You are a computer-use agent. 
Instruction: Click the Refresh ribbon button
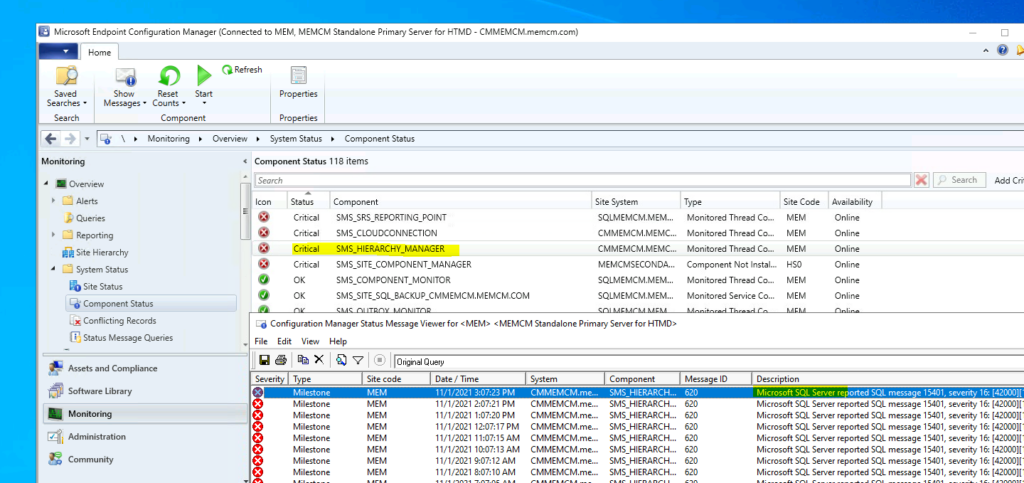point(242,70)
